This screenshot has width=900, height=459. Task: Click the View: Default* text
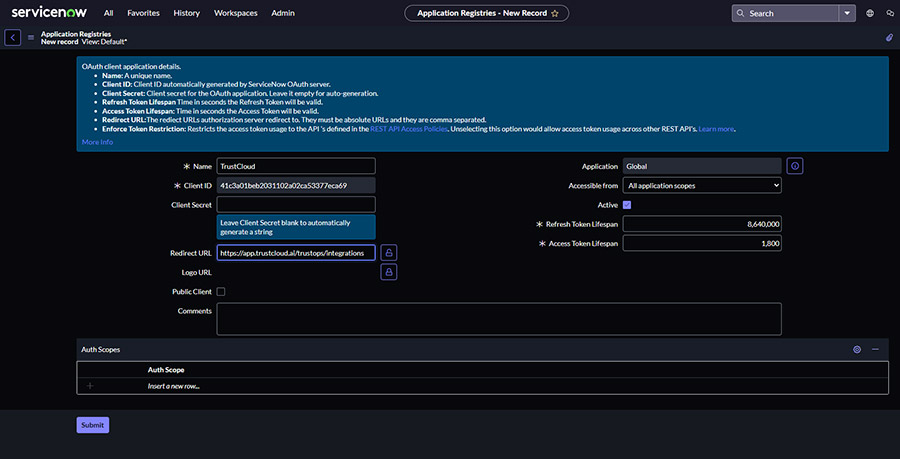coord(104,42)
